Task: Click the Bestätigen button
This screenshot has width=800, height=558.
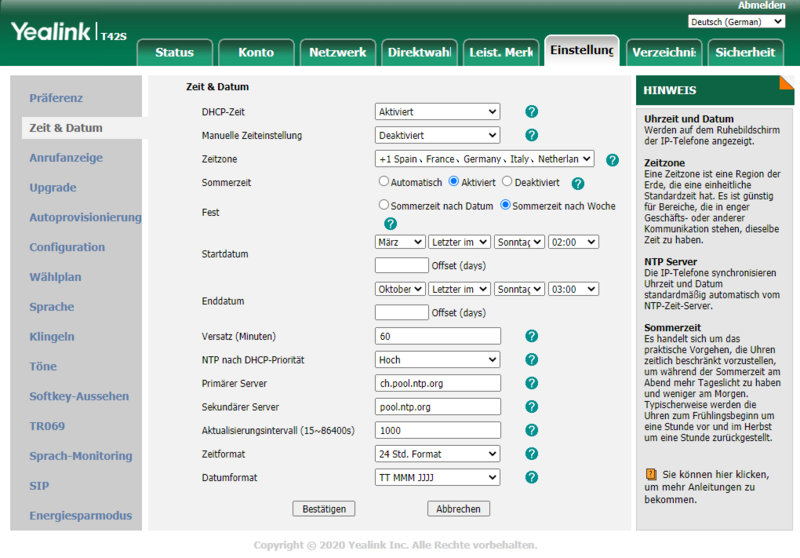Action: click(324, 509)
